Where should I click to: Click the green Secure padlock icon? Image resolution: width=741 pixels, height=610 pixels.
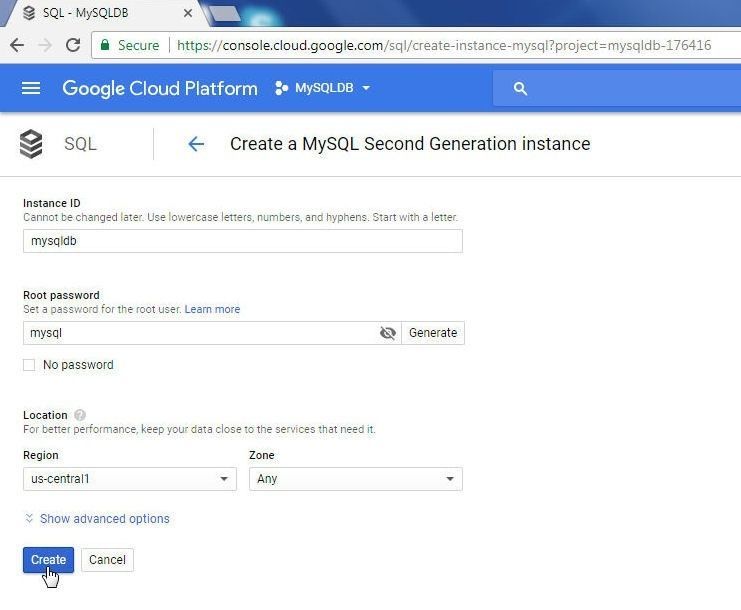pos(105,45)
